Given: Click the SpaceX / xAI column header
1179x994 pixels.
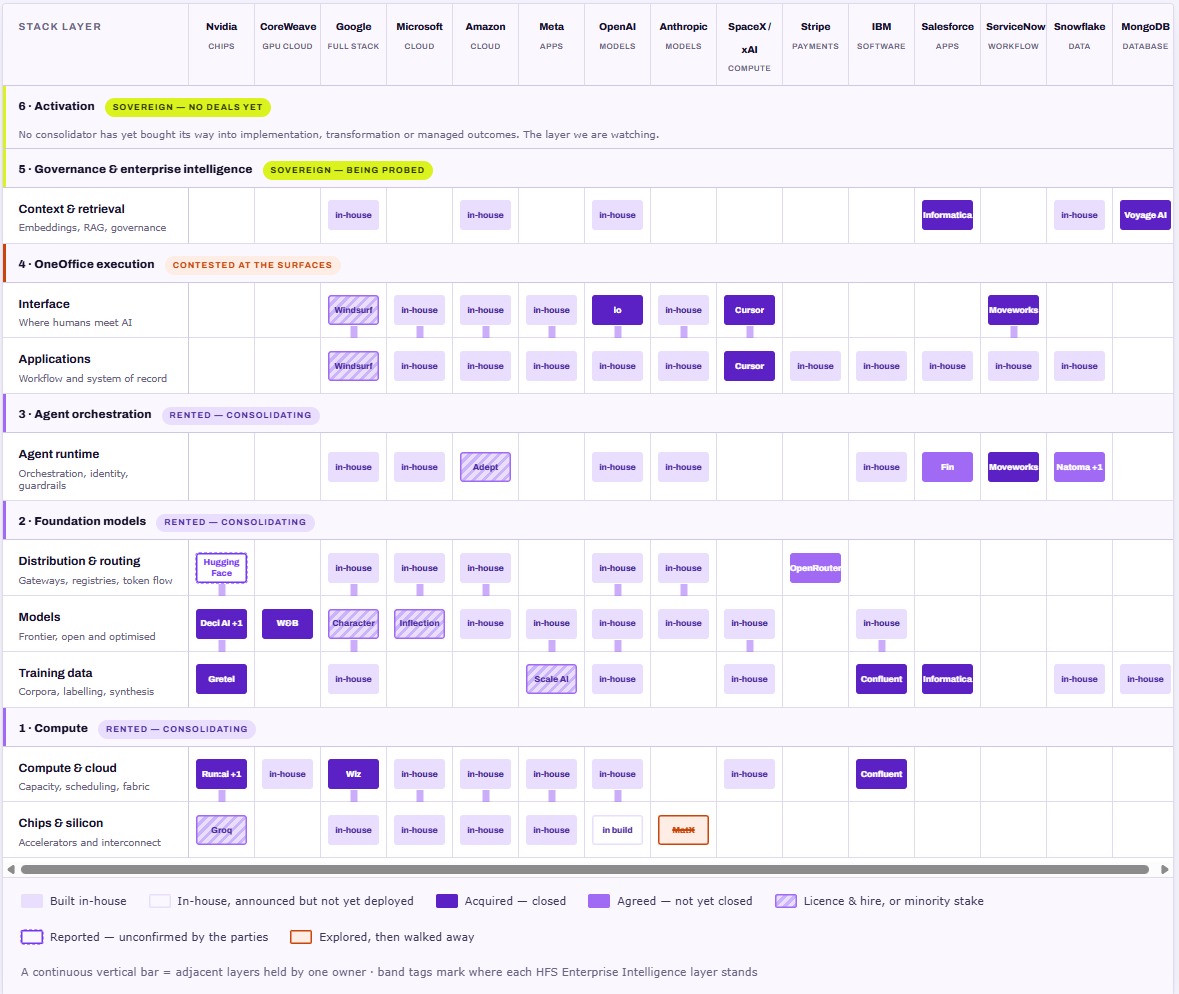Looking at the screenshot, I should pyautogui.click(x=749, y=45).
